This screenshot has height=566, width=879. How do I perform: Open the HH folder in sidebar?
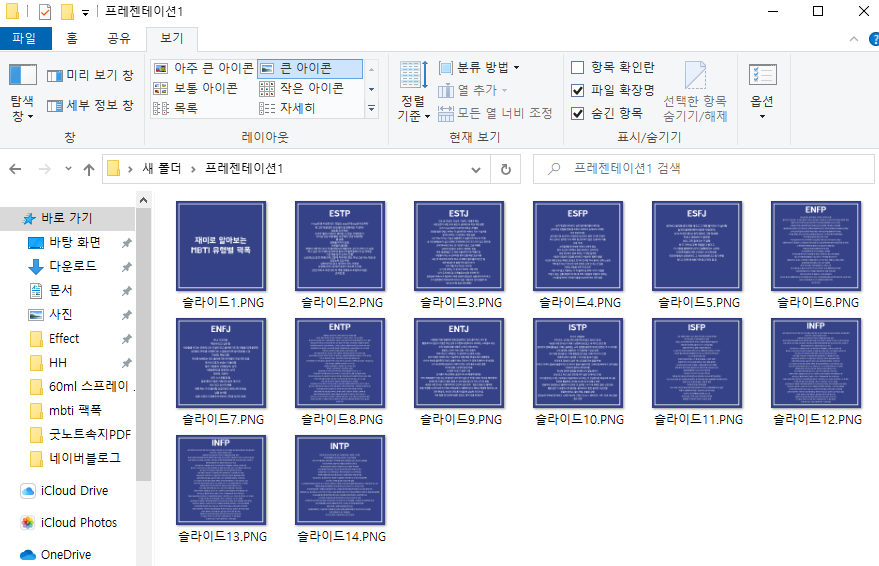(x=57, y=363)
